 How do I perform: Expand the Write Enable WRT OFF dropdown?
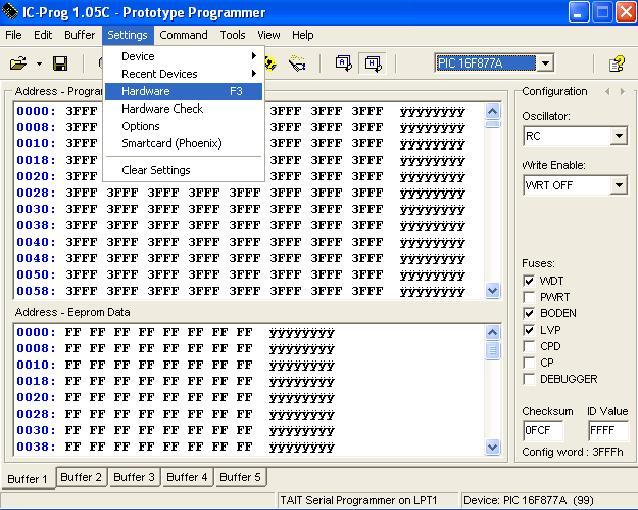[619, 185]
